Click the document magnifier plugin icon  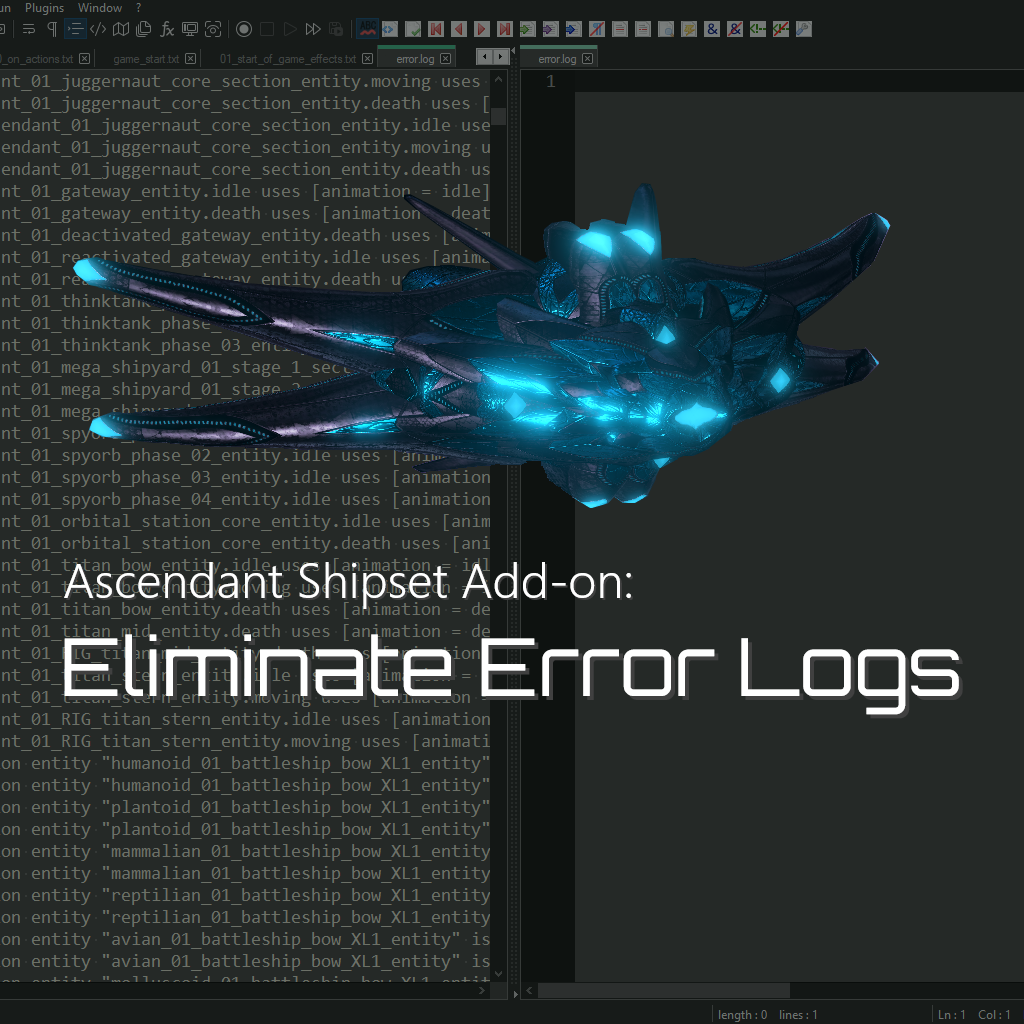point(666,29)
